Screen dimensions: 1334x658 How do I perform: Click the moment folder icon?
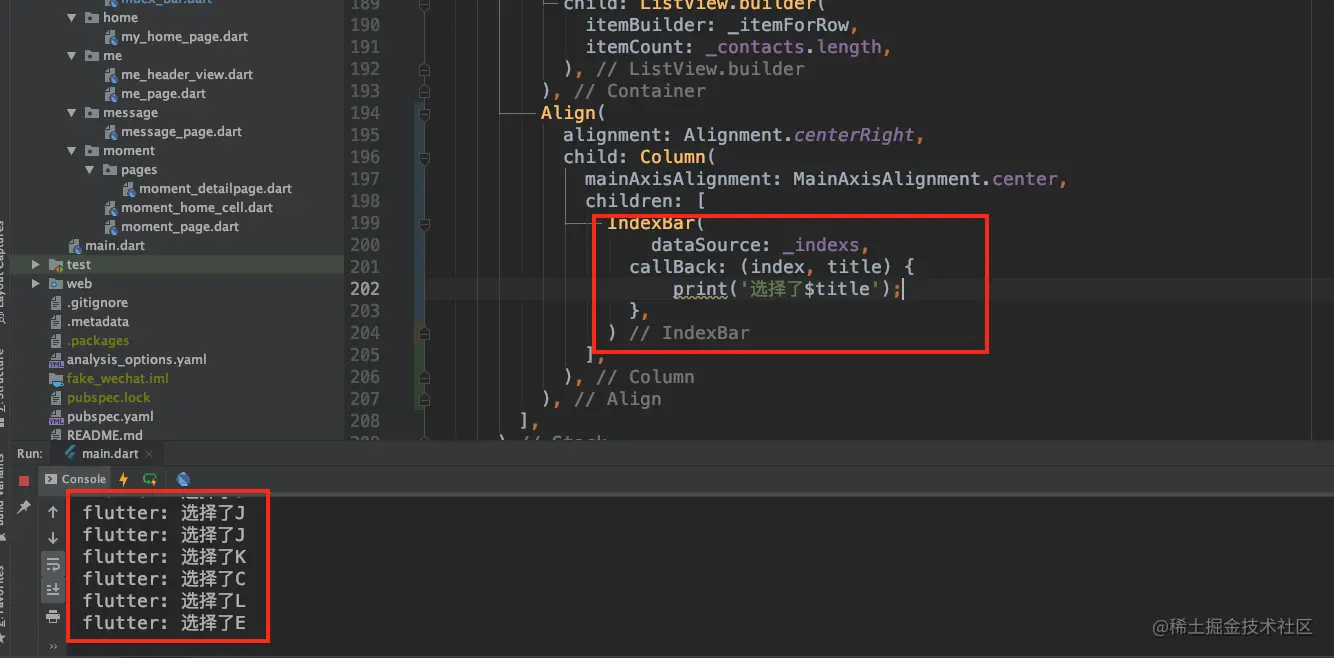pyautogui.click(x=92, y=151)
